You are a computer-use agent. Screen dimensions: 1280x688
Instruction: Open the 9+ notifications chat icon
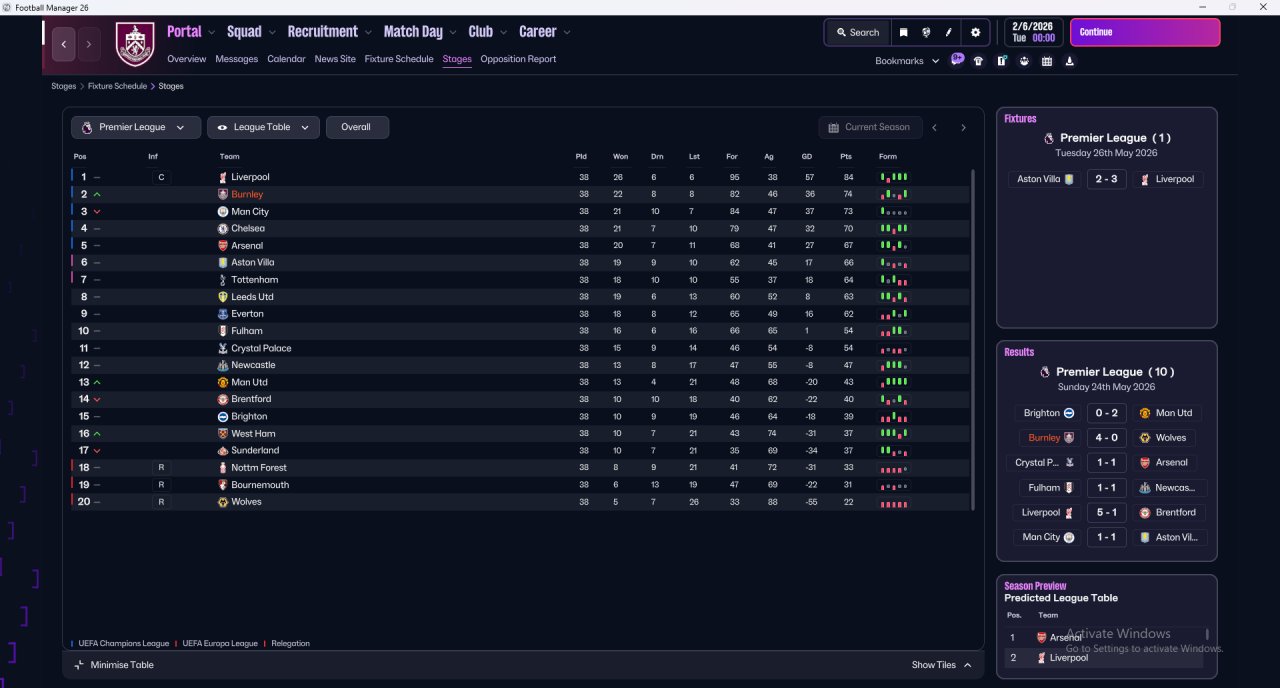click(957, 60)
